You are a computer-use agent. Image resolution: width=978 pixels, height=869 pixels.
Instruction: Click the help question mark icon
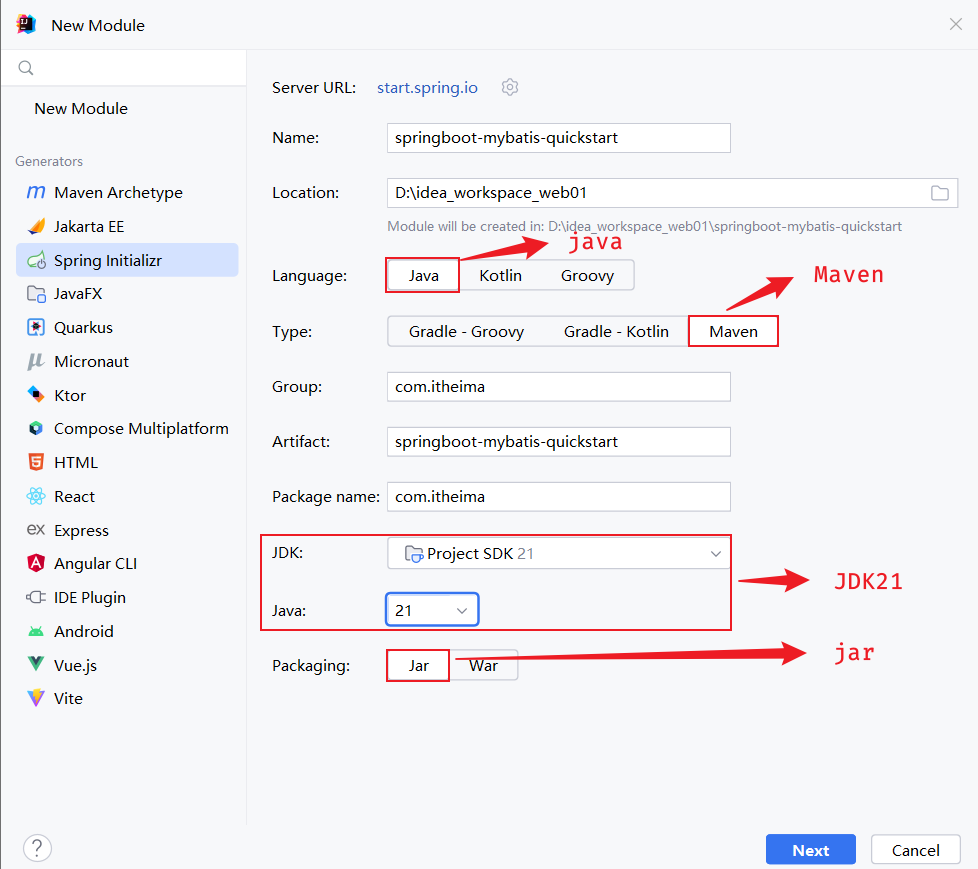37,849
